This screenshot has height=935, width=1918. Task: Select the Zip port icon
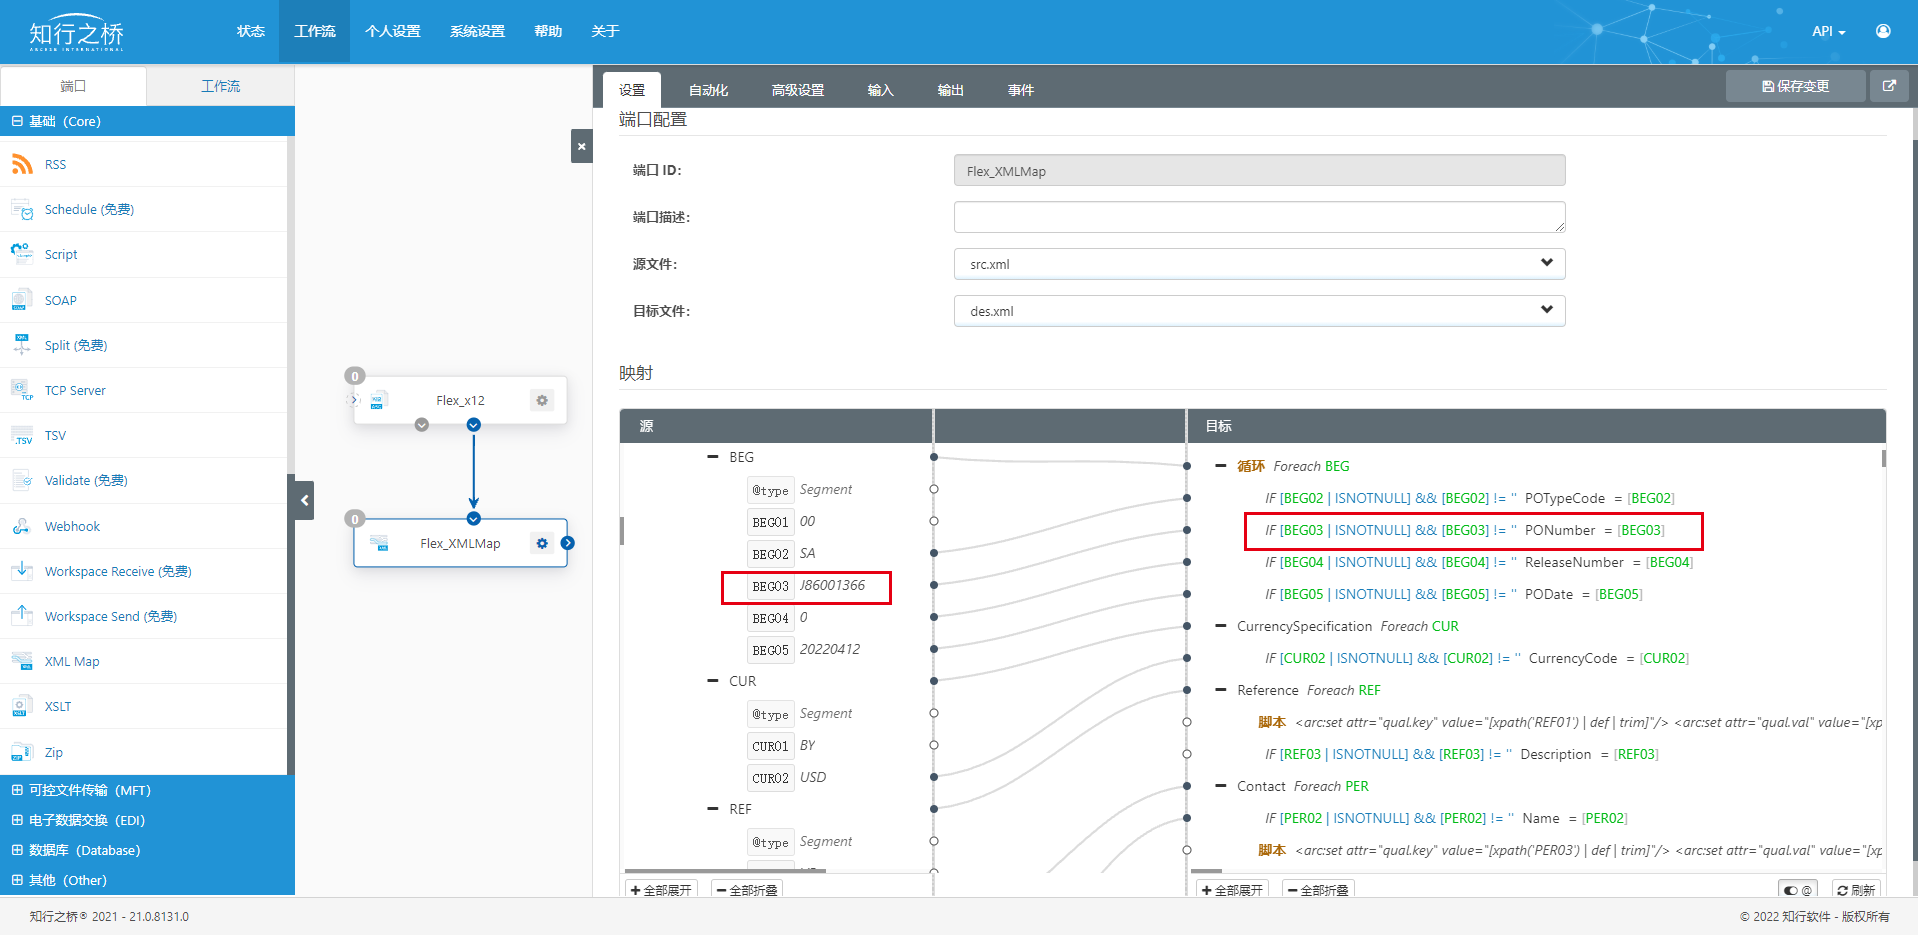coord(22,752)
